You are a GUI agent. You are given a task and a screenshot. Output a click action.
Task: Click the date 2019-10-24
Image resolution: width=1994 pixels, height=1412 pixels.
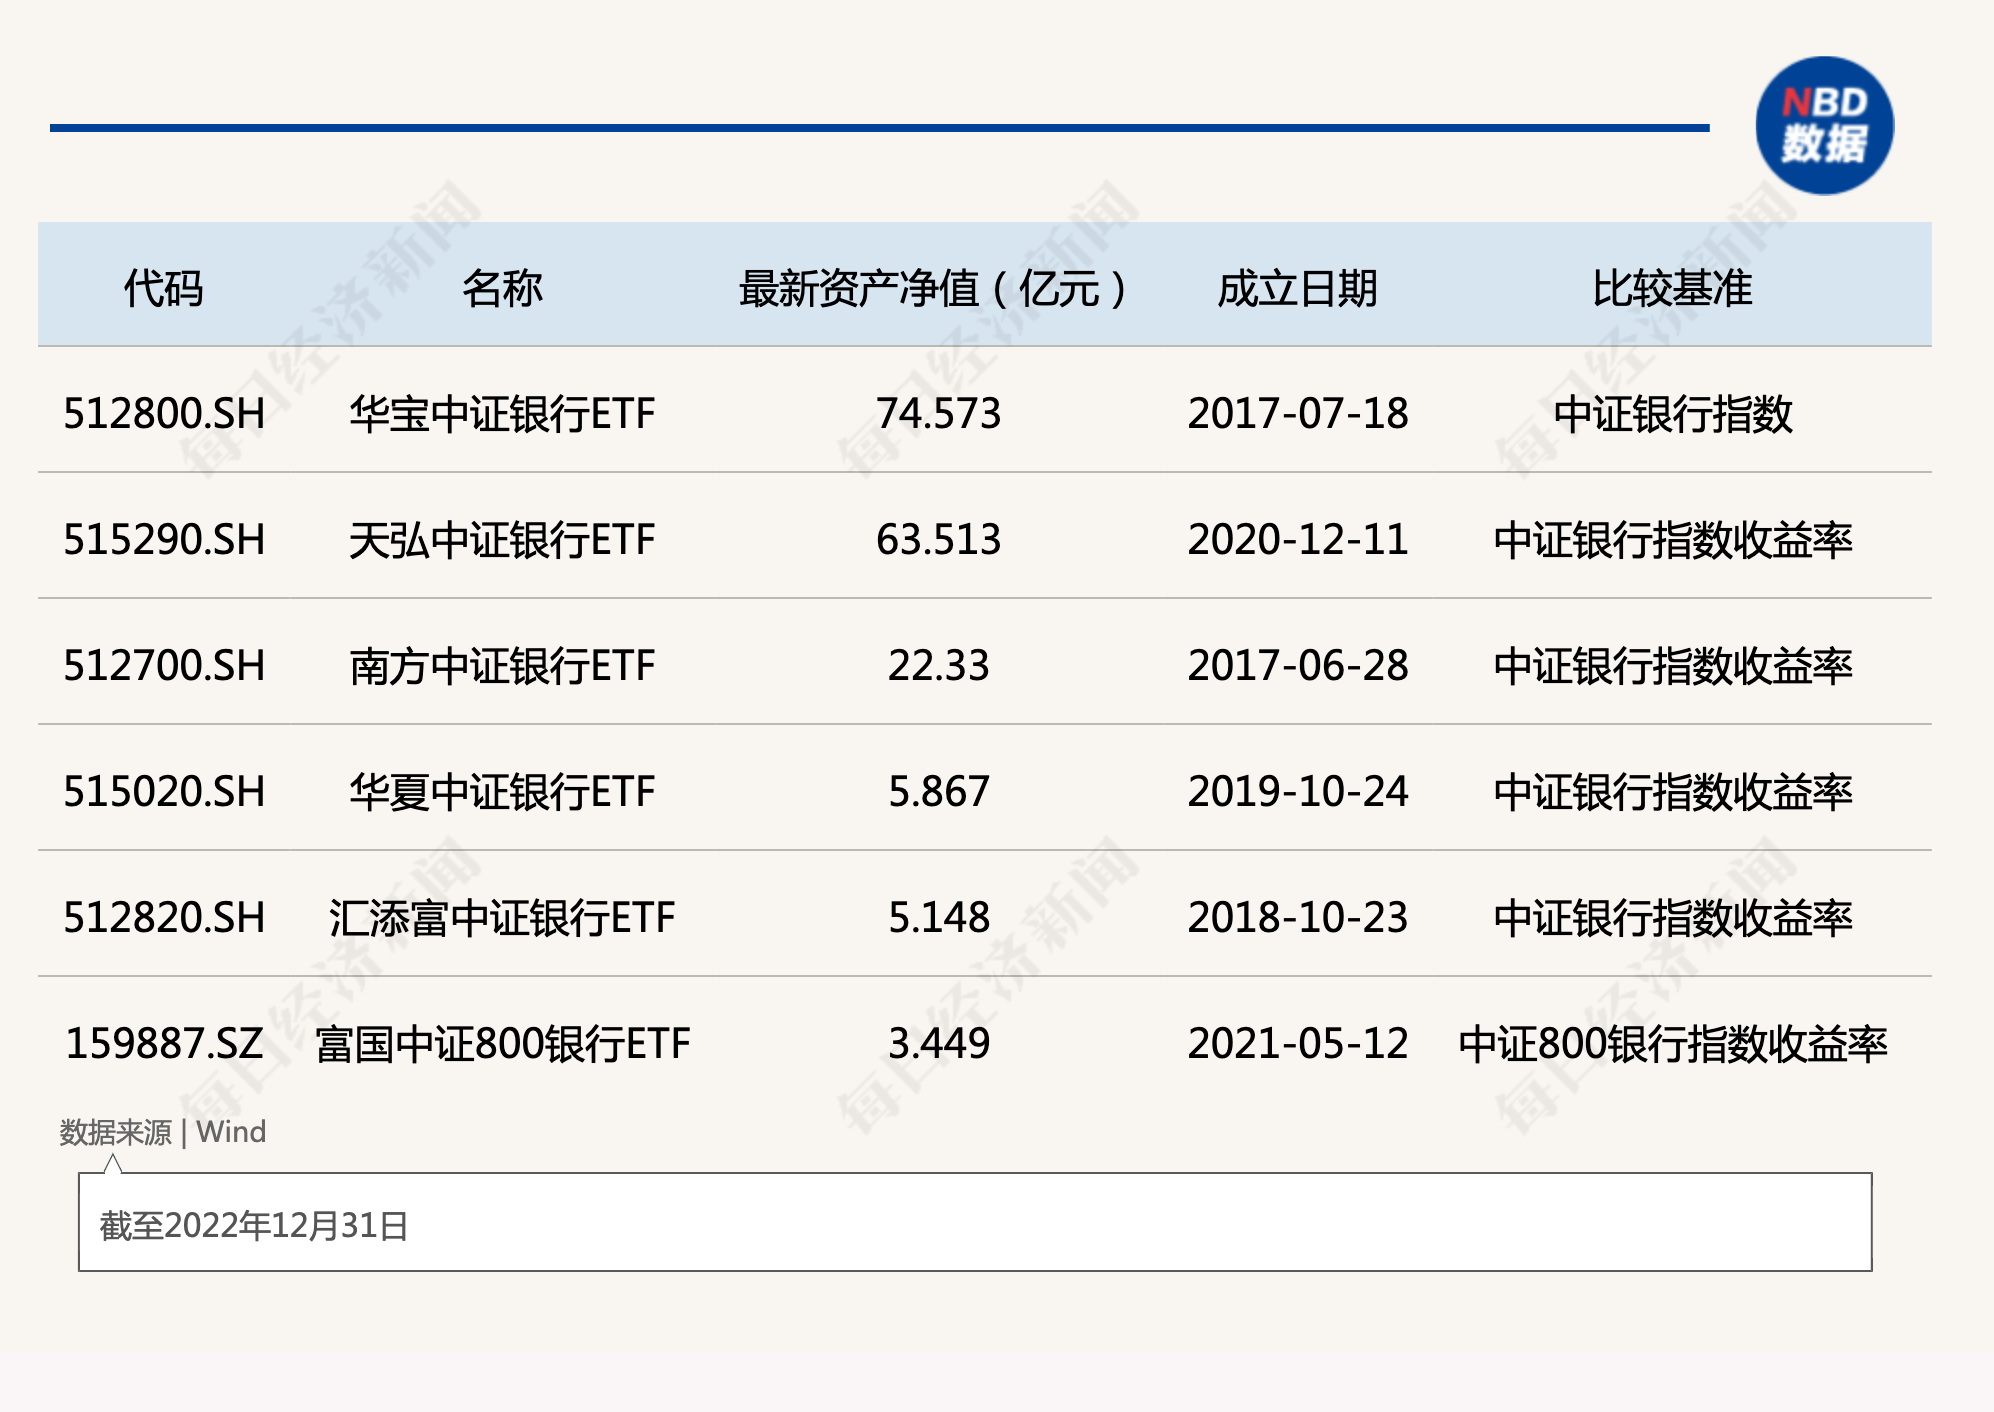[x=1298, y=791]
